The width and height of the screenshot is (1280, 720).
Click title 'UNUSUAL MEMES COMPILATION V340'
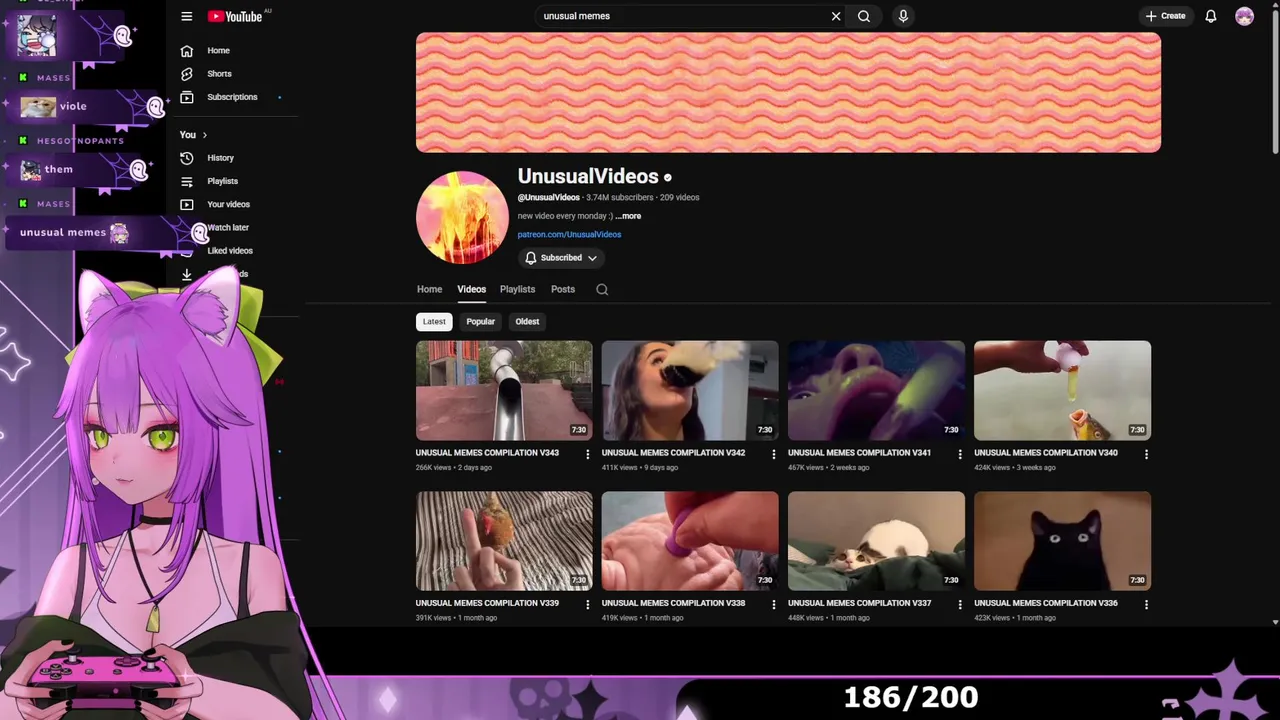click(1045, 453)
